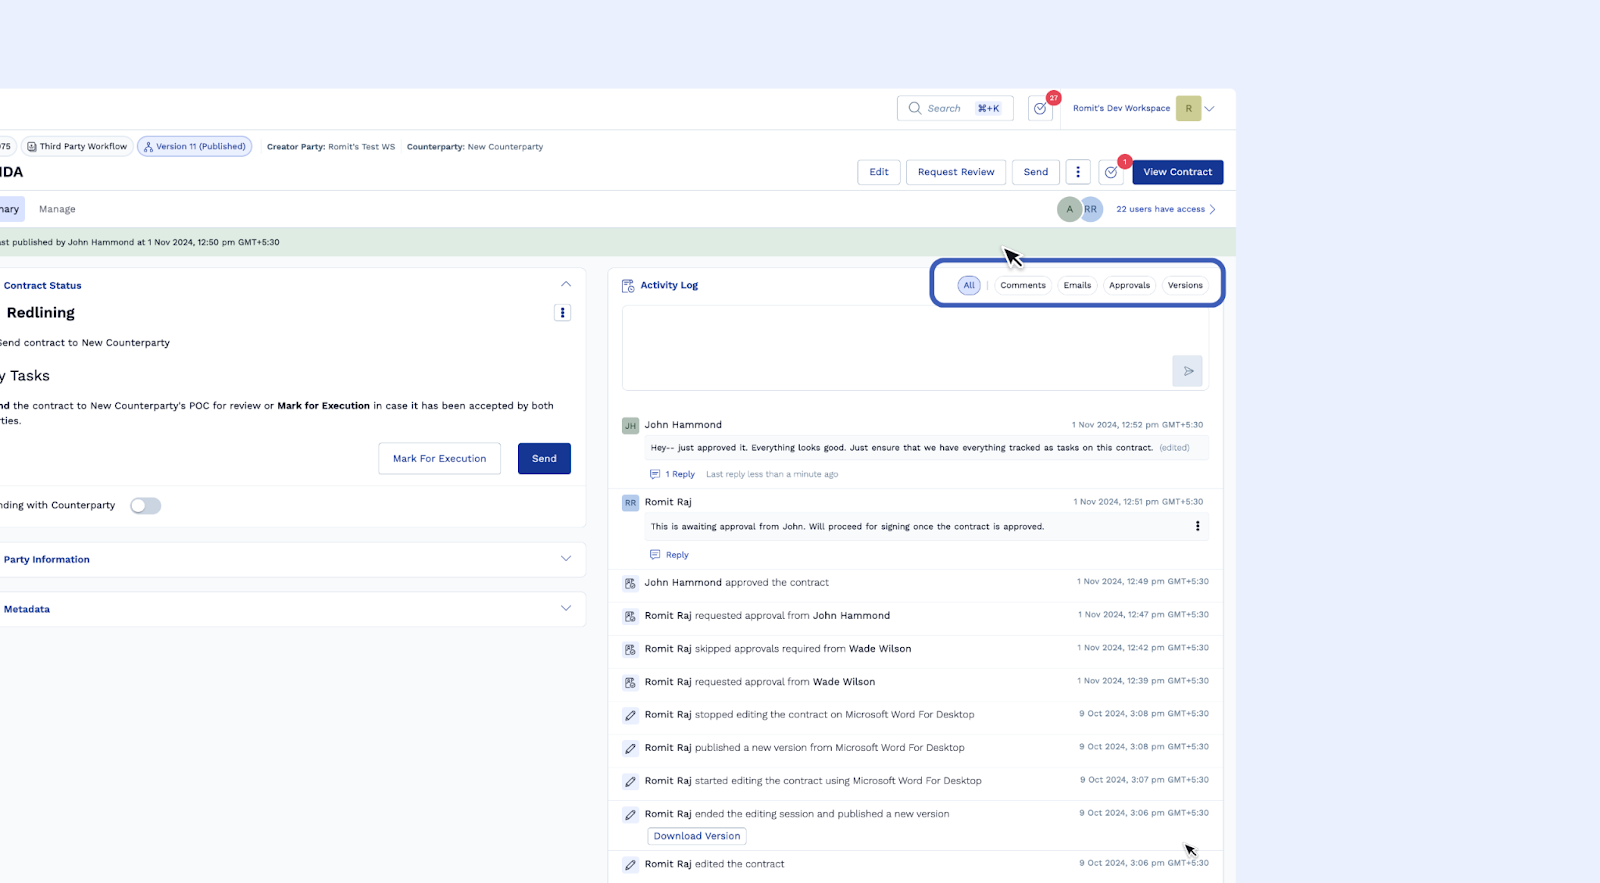Open Contract Status three-dot options menu

(x=562, y=313)
